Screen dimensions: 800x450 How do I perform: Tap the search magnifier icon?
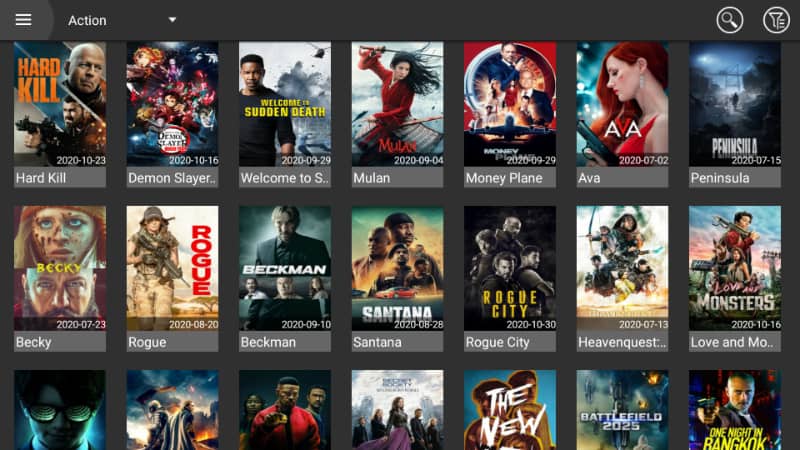[730, 20]
